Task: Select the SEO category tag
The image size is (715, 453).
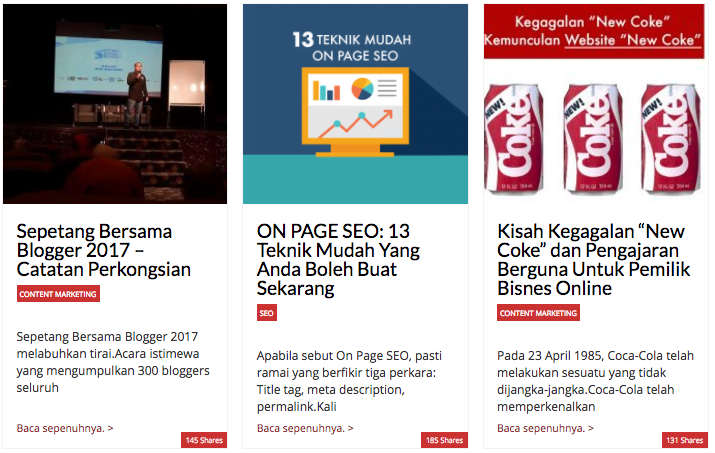Action: [x=267, y=313]
